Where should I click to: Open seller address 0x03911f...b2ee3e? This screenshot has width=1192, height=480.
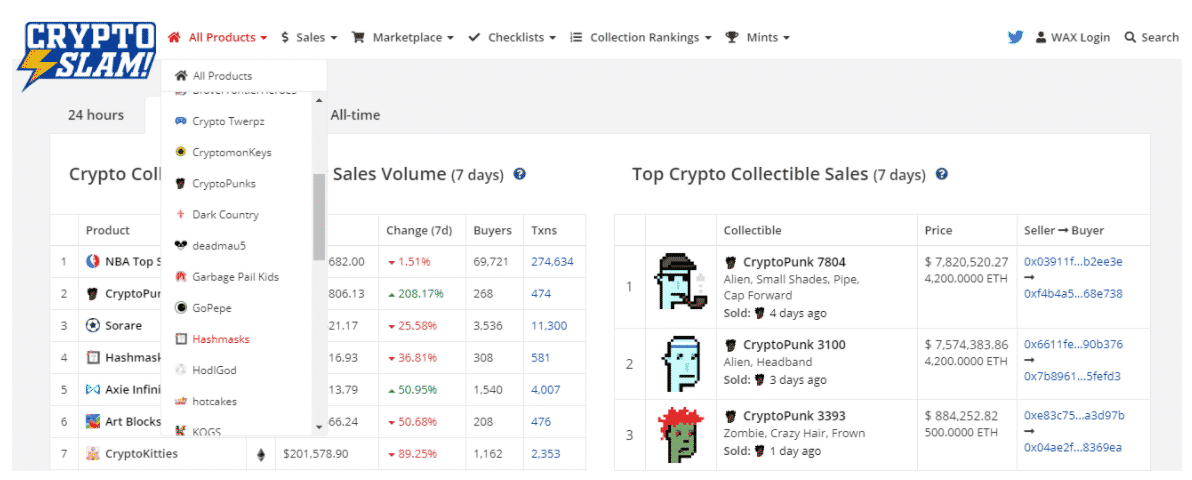coord(1073,262)
